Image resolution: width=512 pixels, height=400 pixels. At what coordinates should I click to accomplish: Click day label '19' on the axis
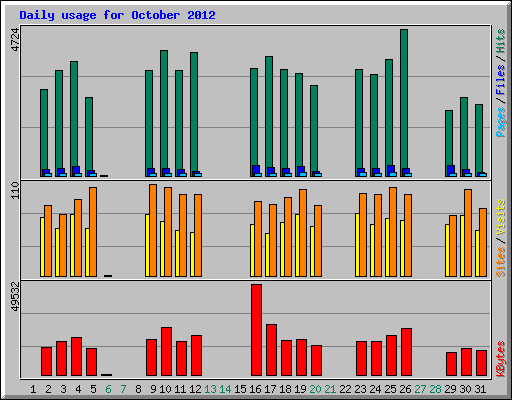pos(300,389)
